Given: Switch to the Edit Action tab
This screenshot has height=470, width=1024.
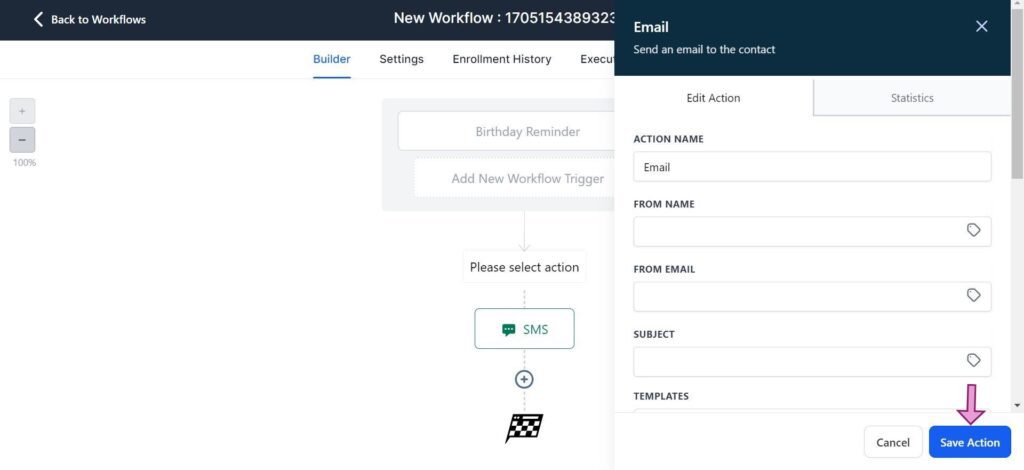Looking at the screenshot, I should point(714,98).
